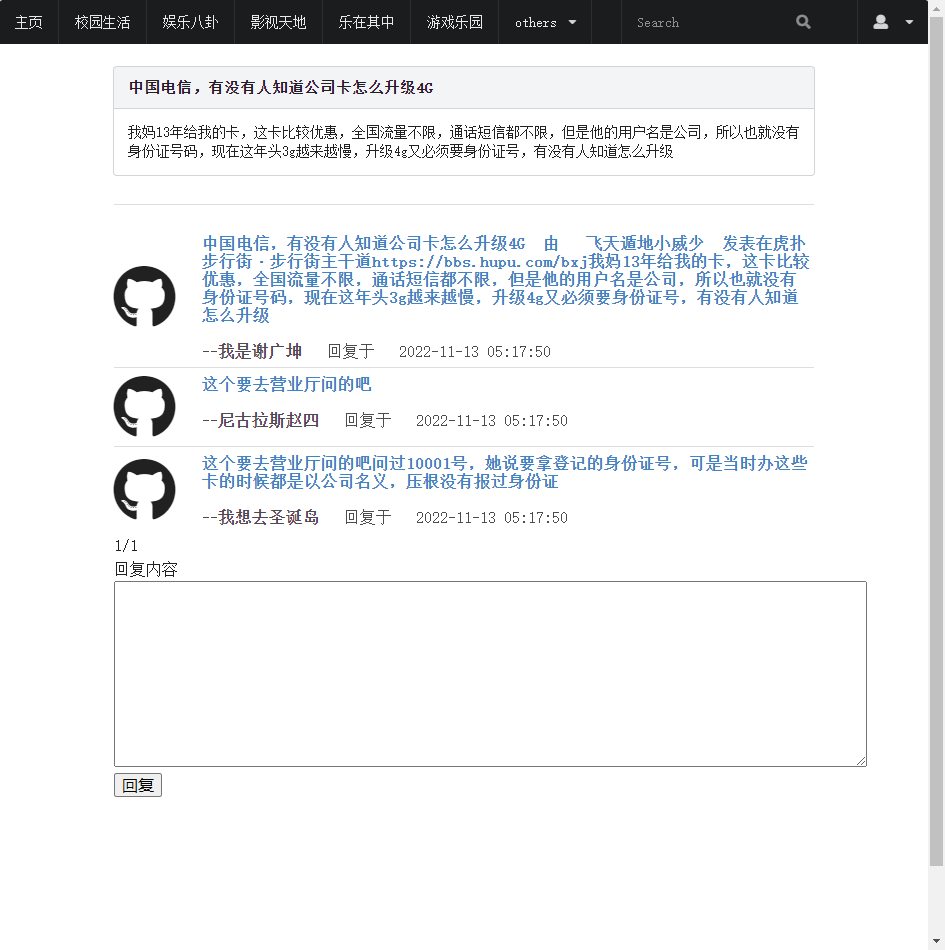The width and height of the screenshot is (945, 950).
Task: Open the user account icon in the navbar
Action: pyautogui.click(x=879, y=22)
